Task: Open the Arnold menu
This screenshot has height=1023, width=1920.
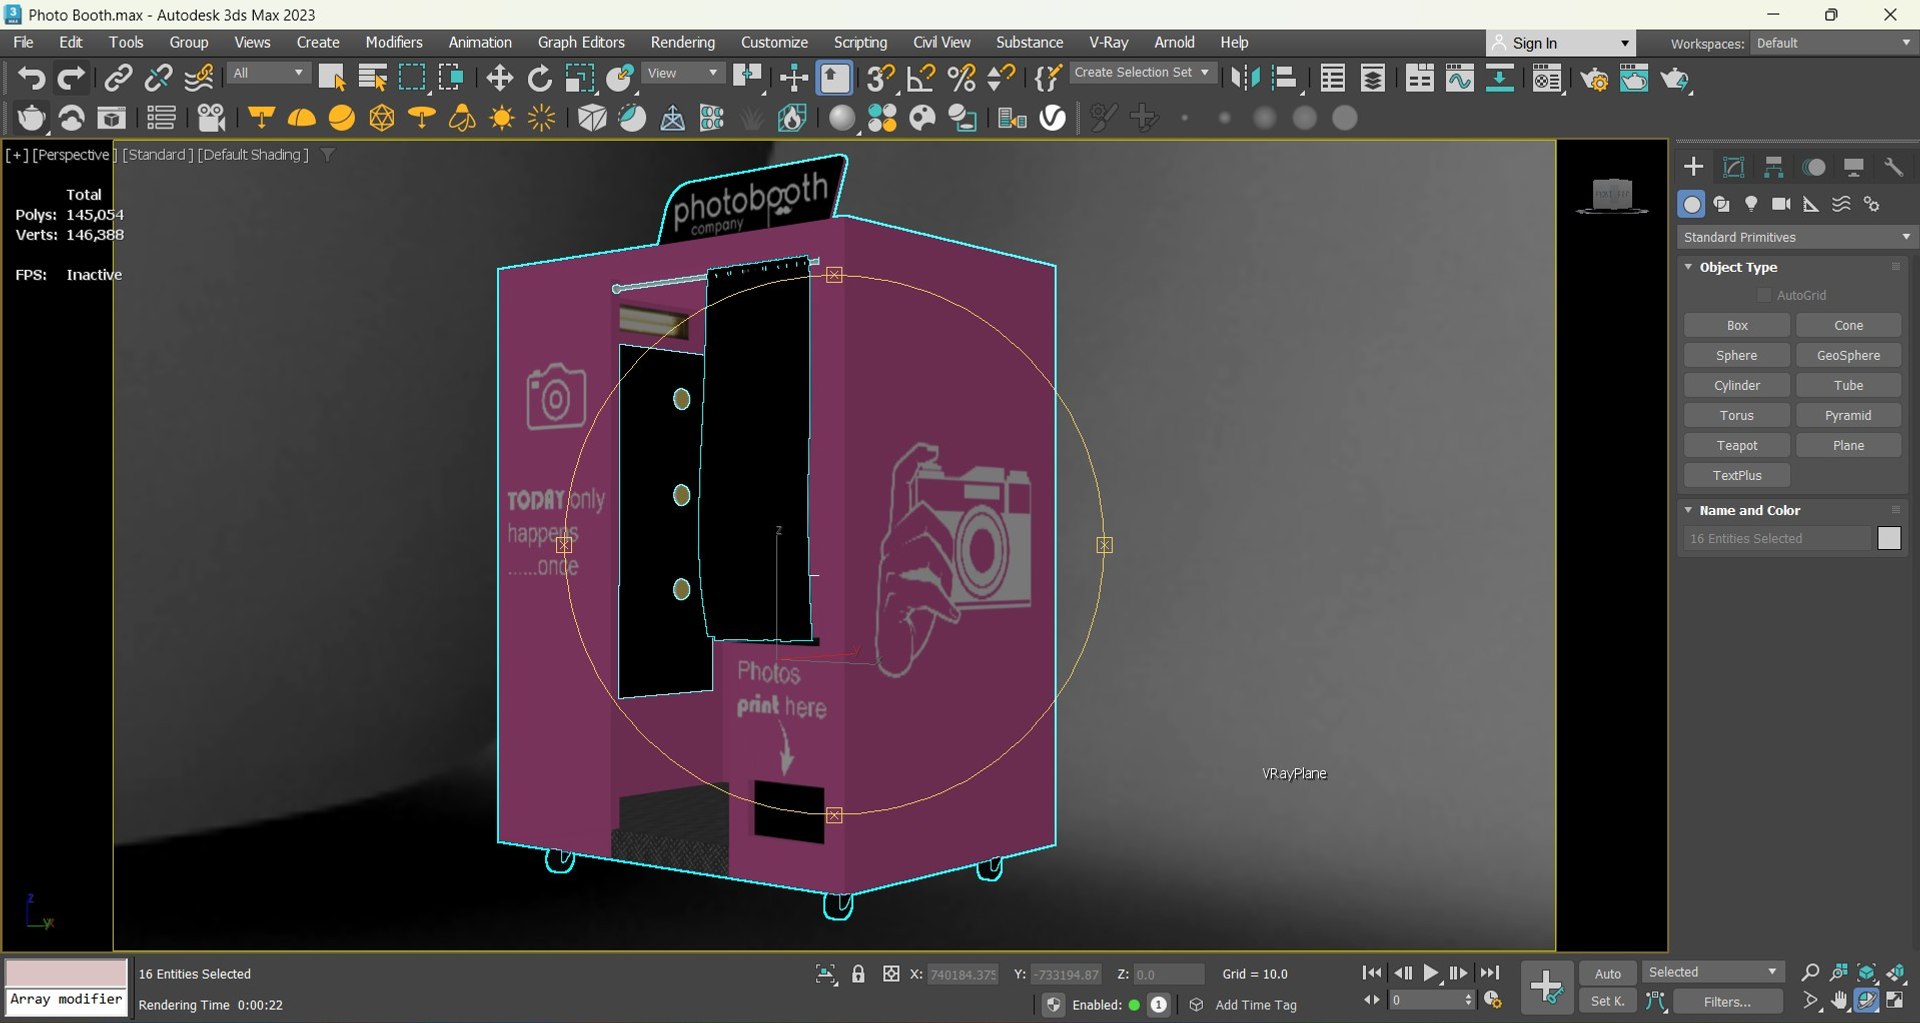Action: coord(1174,42)
